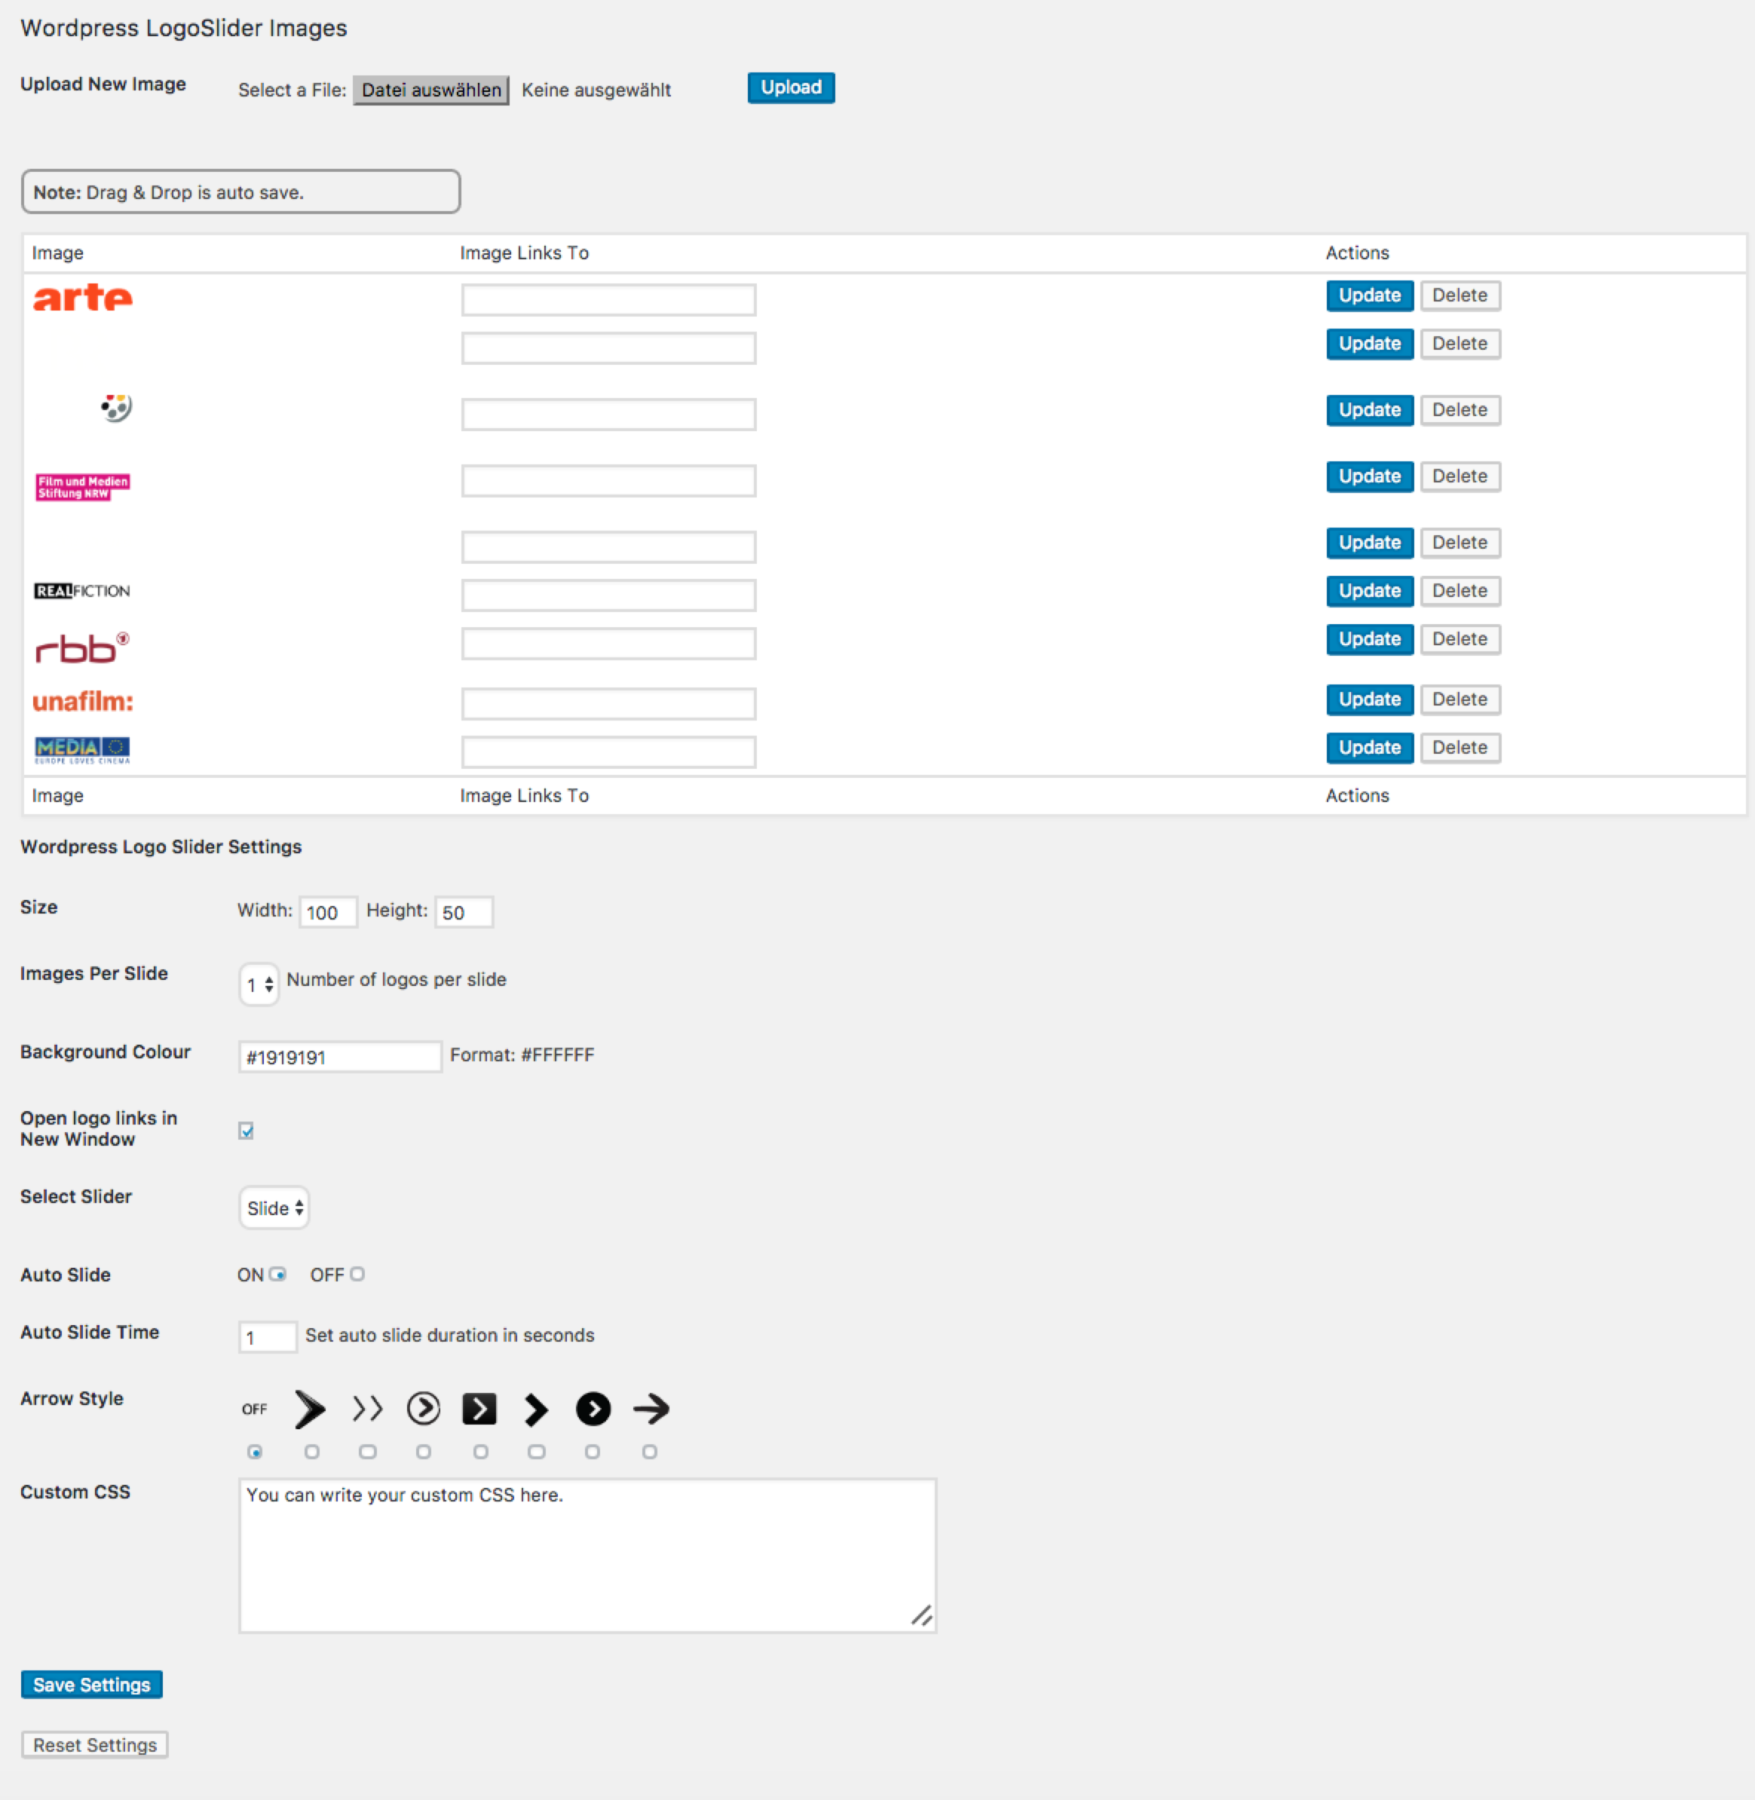This screenshot has height=1800, width=1755.
Task: Open the Images Per Slide dropdown
Action: (259, 984)
